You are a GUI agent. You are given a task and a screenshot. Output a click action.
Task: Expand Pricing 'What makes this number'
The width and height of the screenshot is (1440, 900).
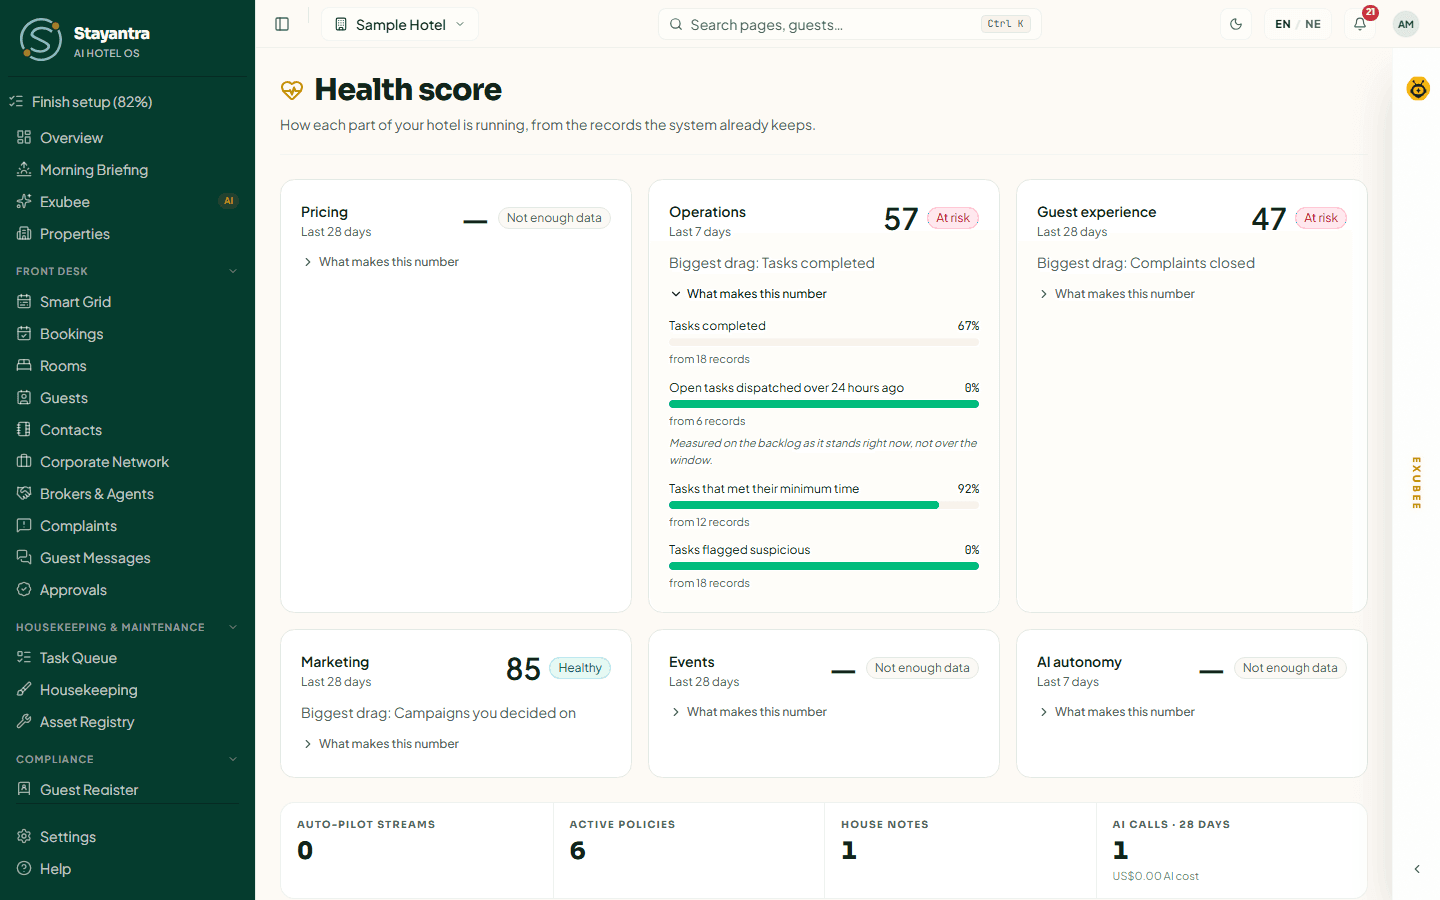pyautogui.click(x=380, y=262)
